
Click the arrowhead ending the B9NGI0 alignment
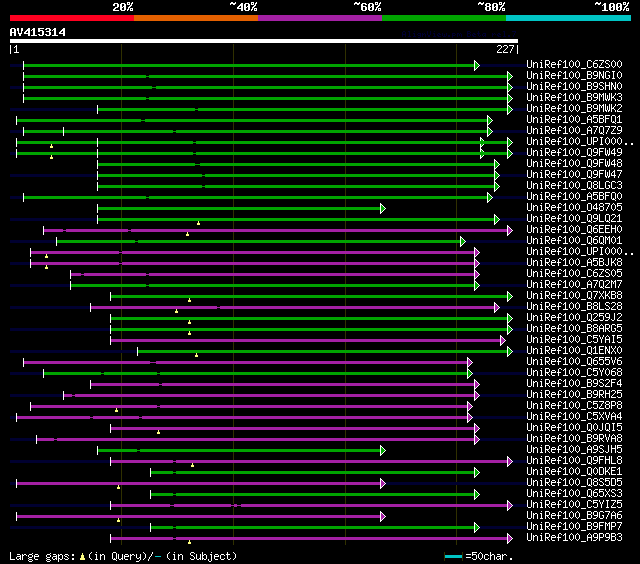(x=510, y=76)
